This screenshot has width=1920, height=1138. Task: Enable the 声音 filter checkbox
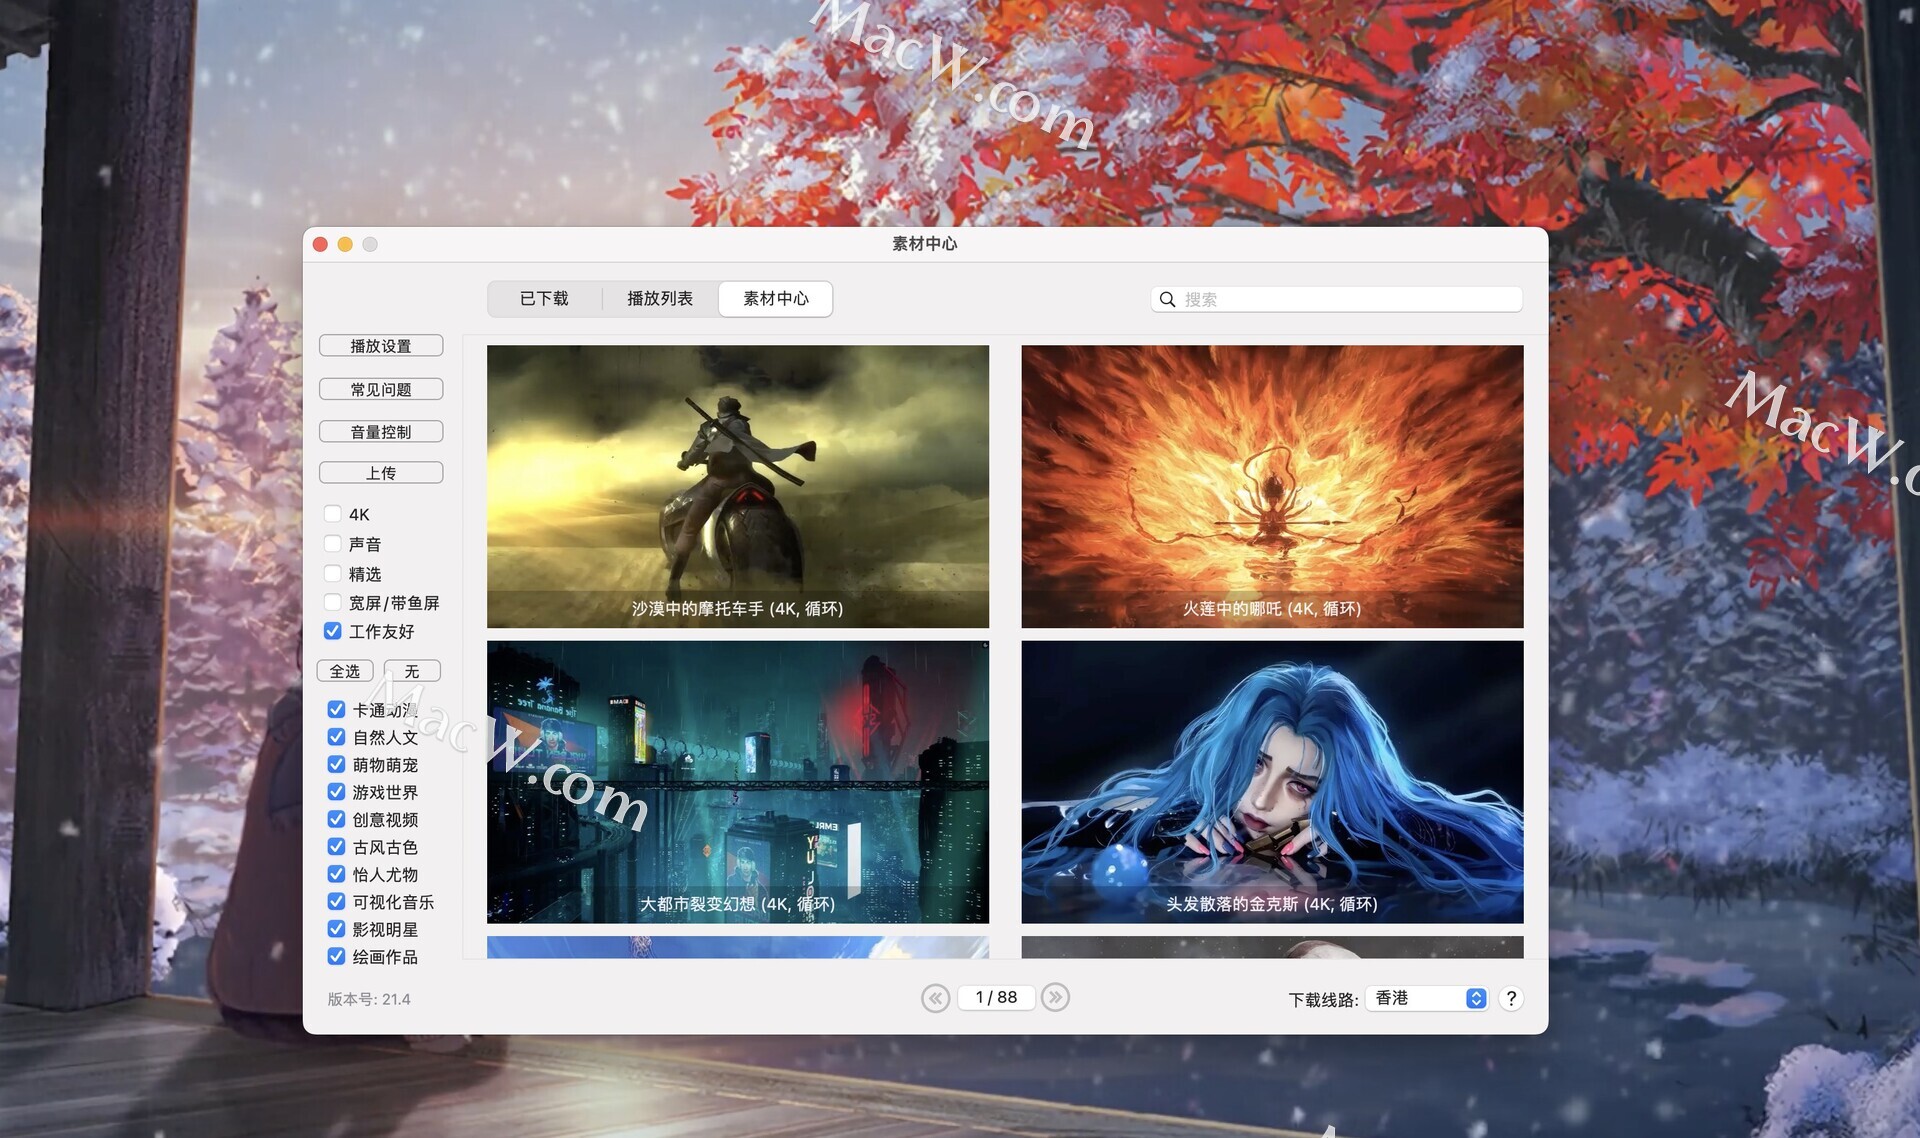[333, 544]
